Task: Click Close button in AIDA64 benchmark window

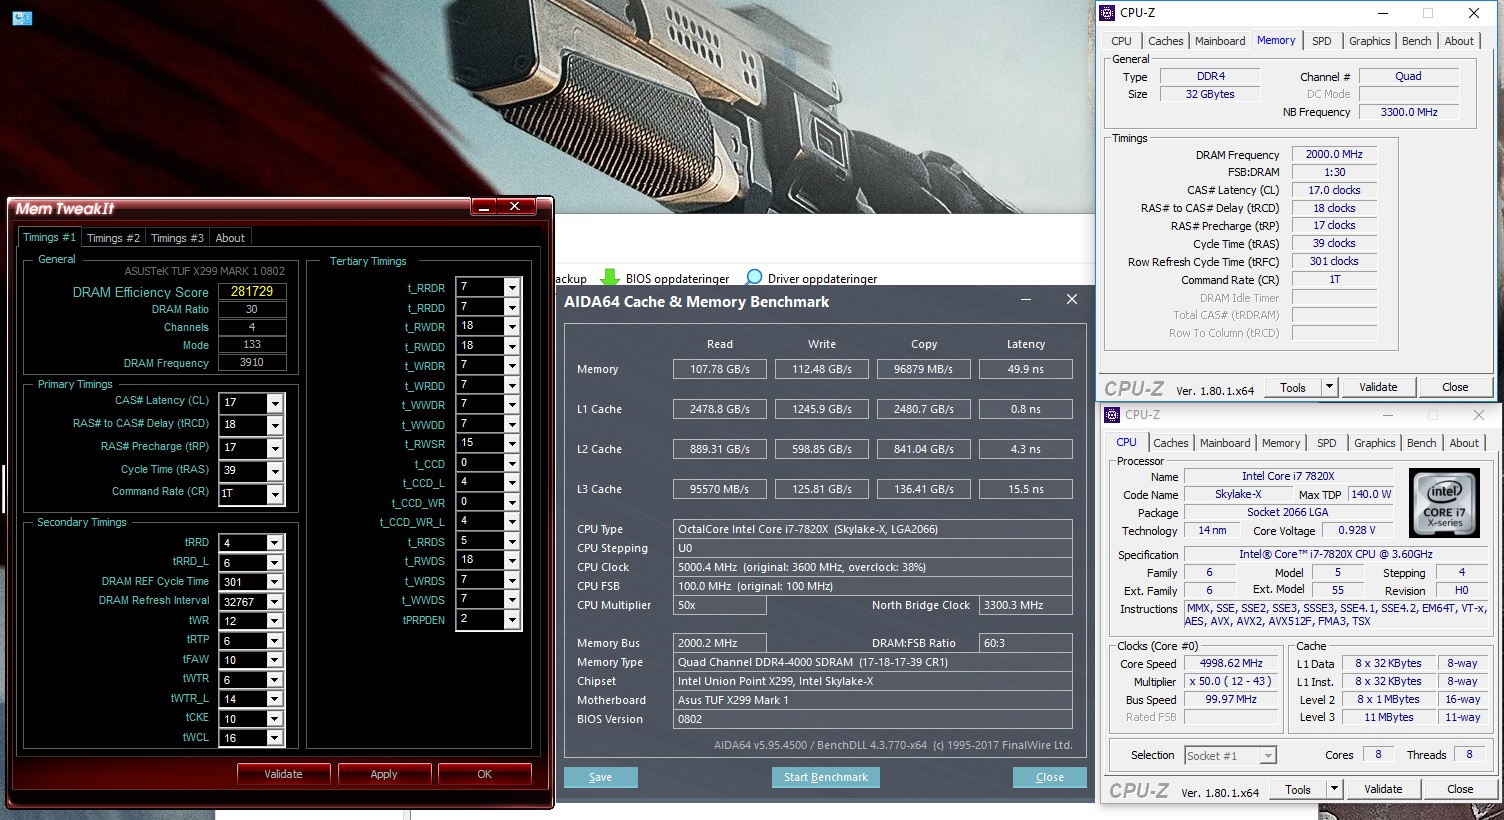Action: [x=1050, y=777]
